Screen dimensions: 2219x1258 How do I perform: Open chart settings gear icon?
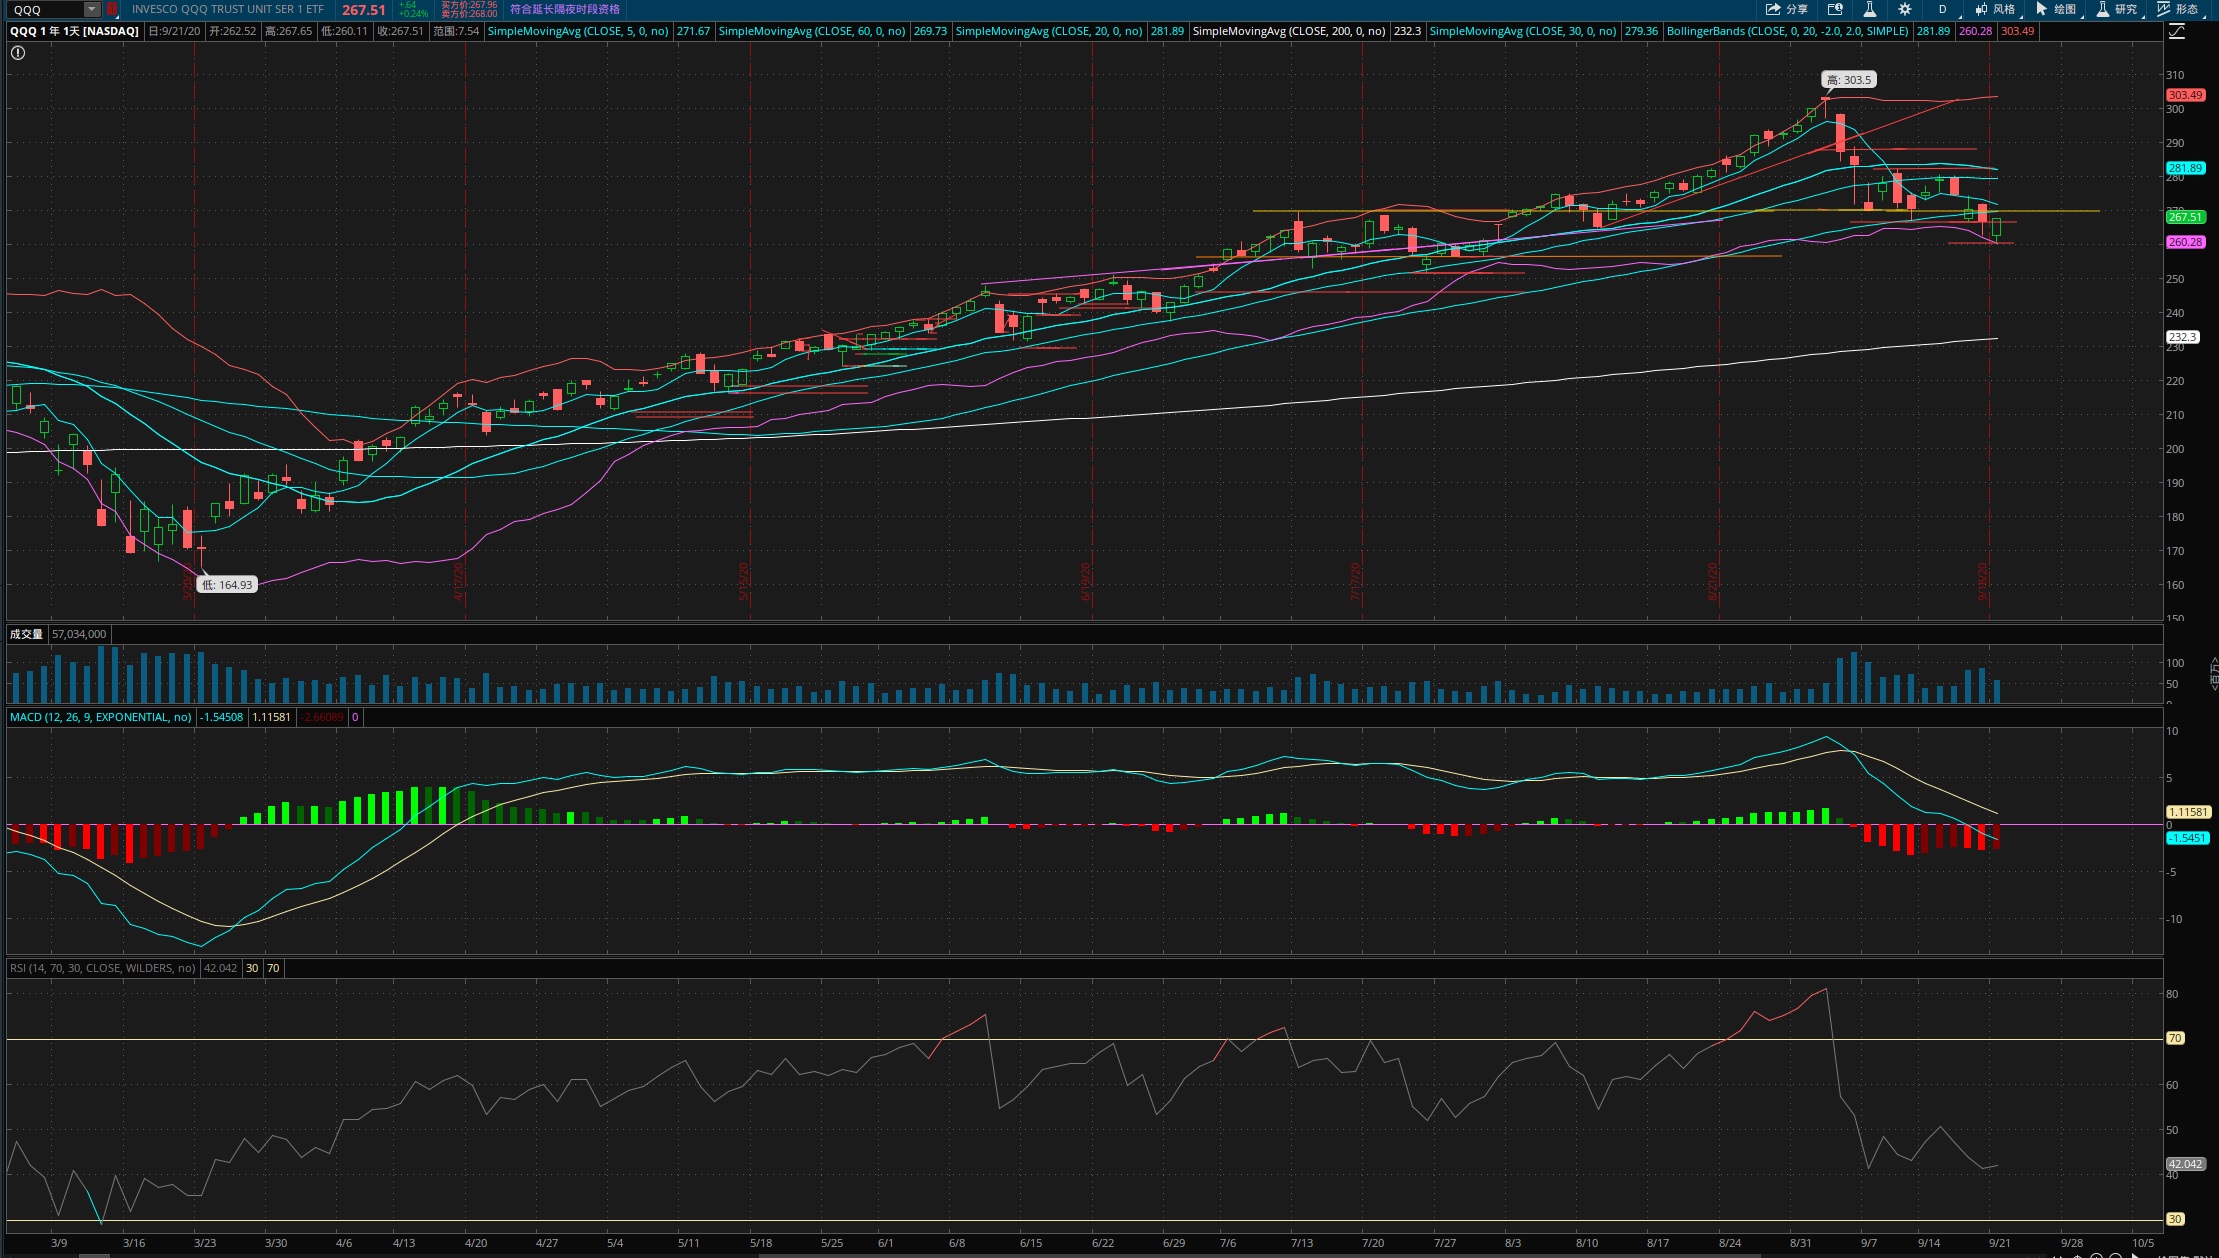1905,9
